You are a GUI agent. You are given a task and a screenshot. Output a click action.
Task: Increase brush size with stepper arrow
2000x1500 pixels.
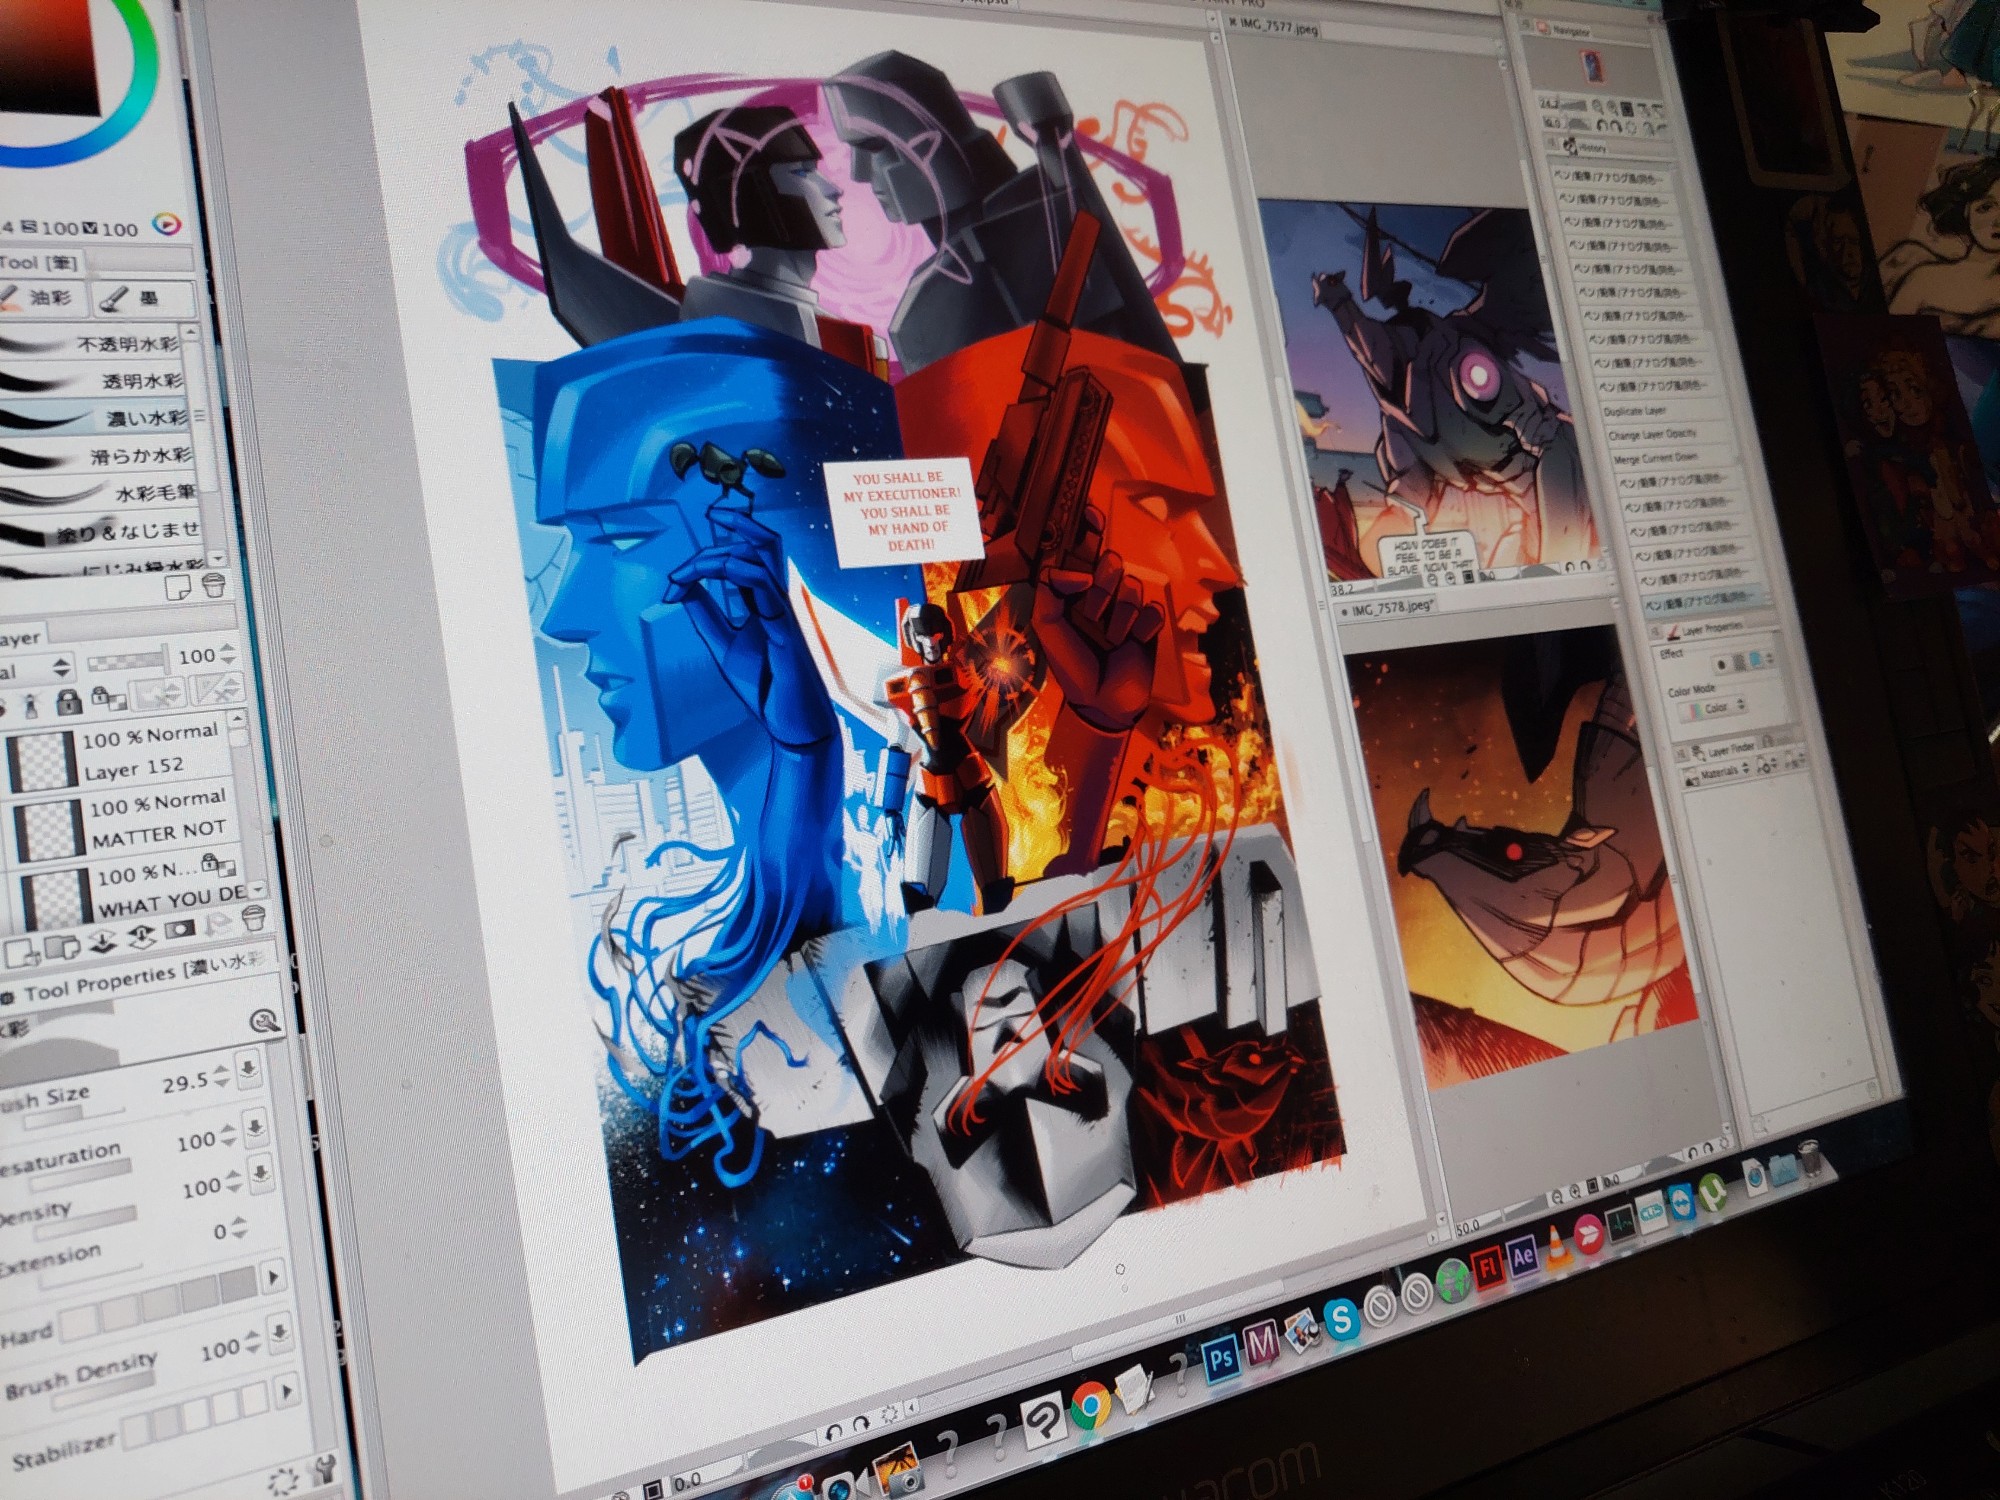(x=222, y=1071)
